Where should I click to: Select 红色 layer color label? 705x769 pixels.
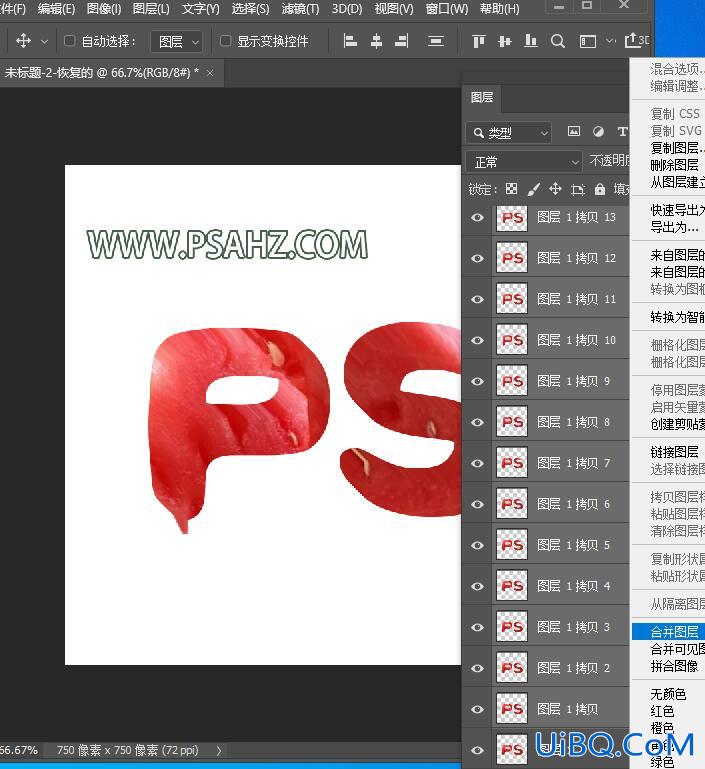[x=662, y=711]
